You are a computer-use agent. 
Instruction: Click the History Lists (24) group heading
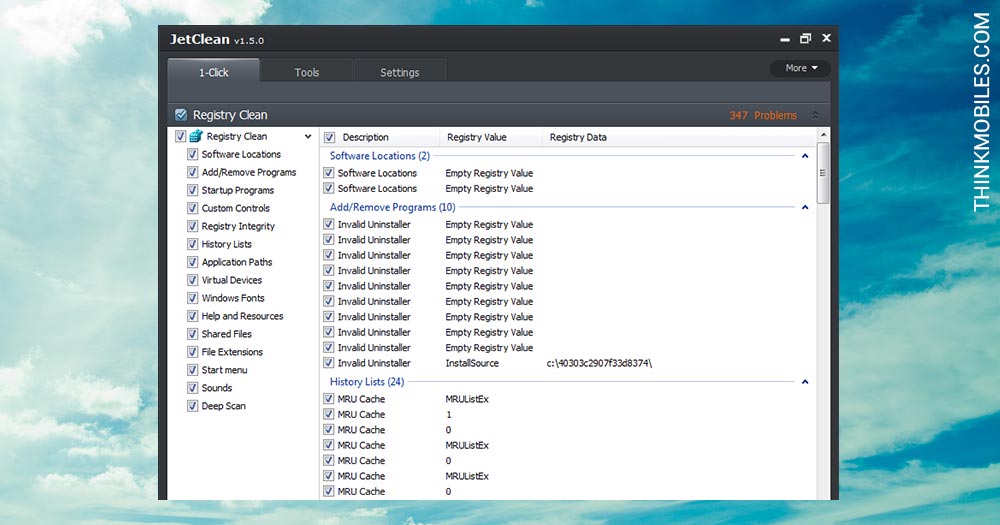(x=367, y=381)
